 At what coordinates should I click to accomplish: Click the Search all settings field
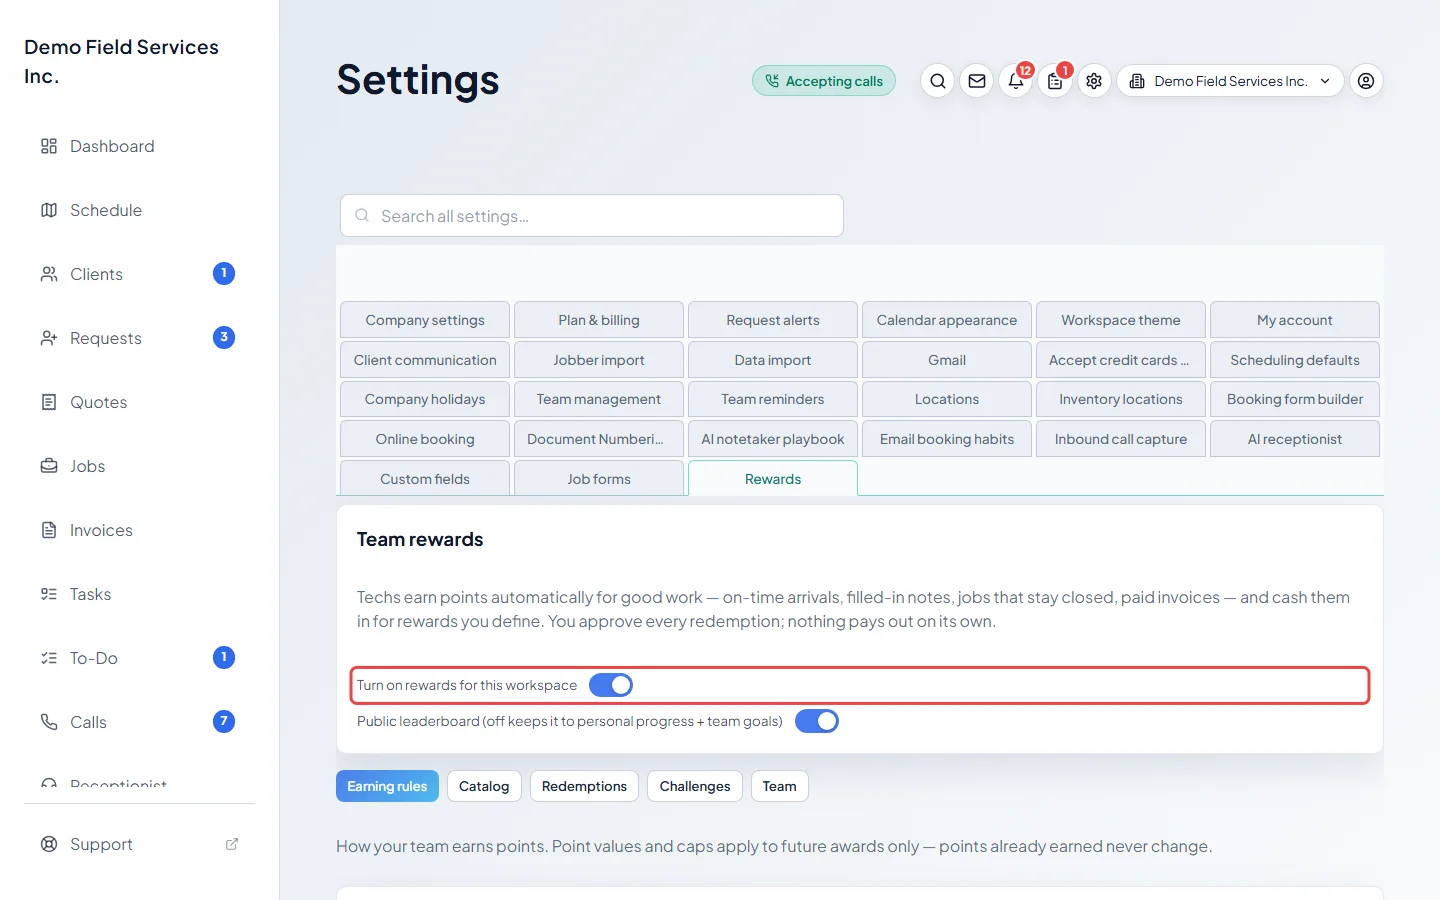592,216
